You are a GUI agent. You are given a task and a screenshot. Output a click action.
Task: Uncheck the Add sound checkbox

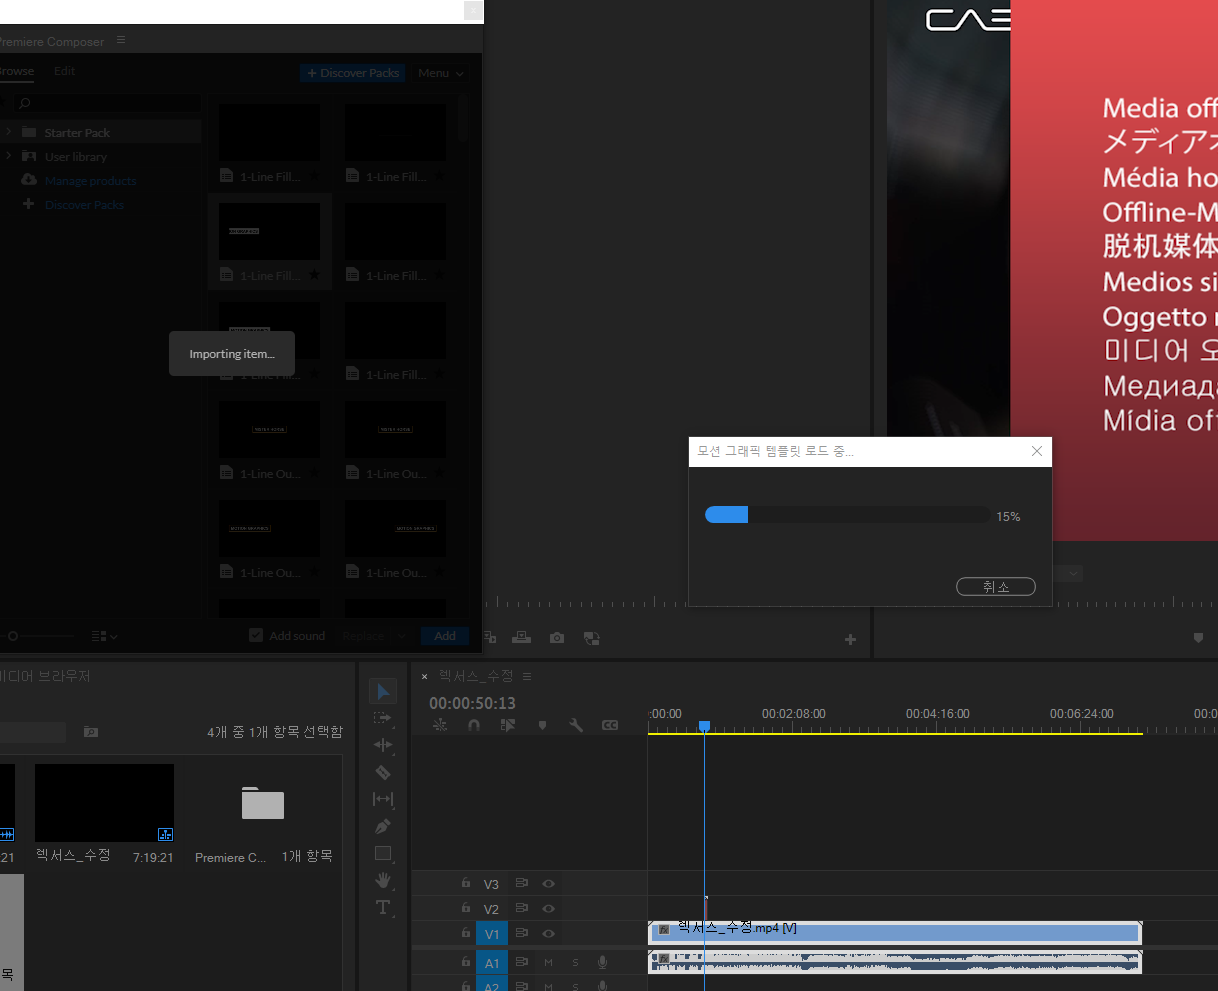coord(256,635)
